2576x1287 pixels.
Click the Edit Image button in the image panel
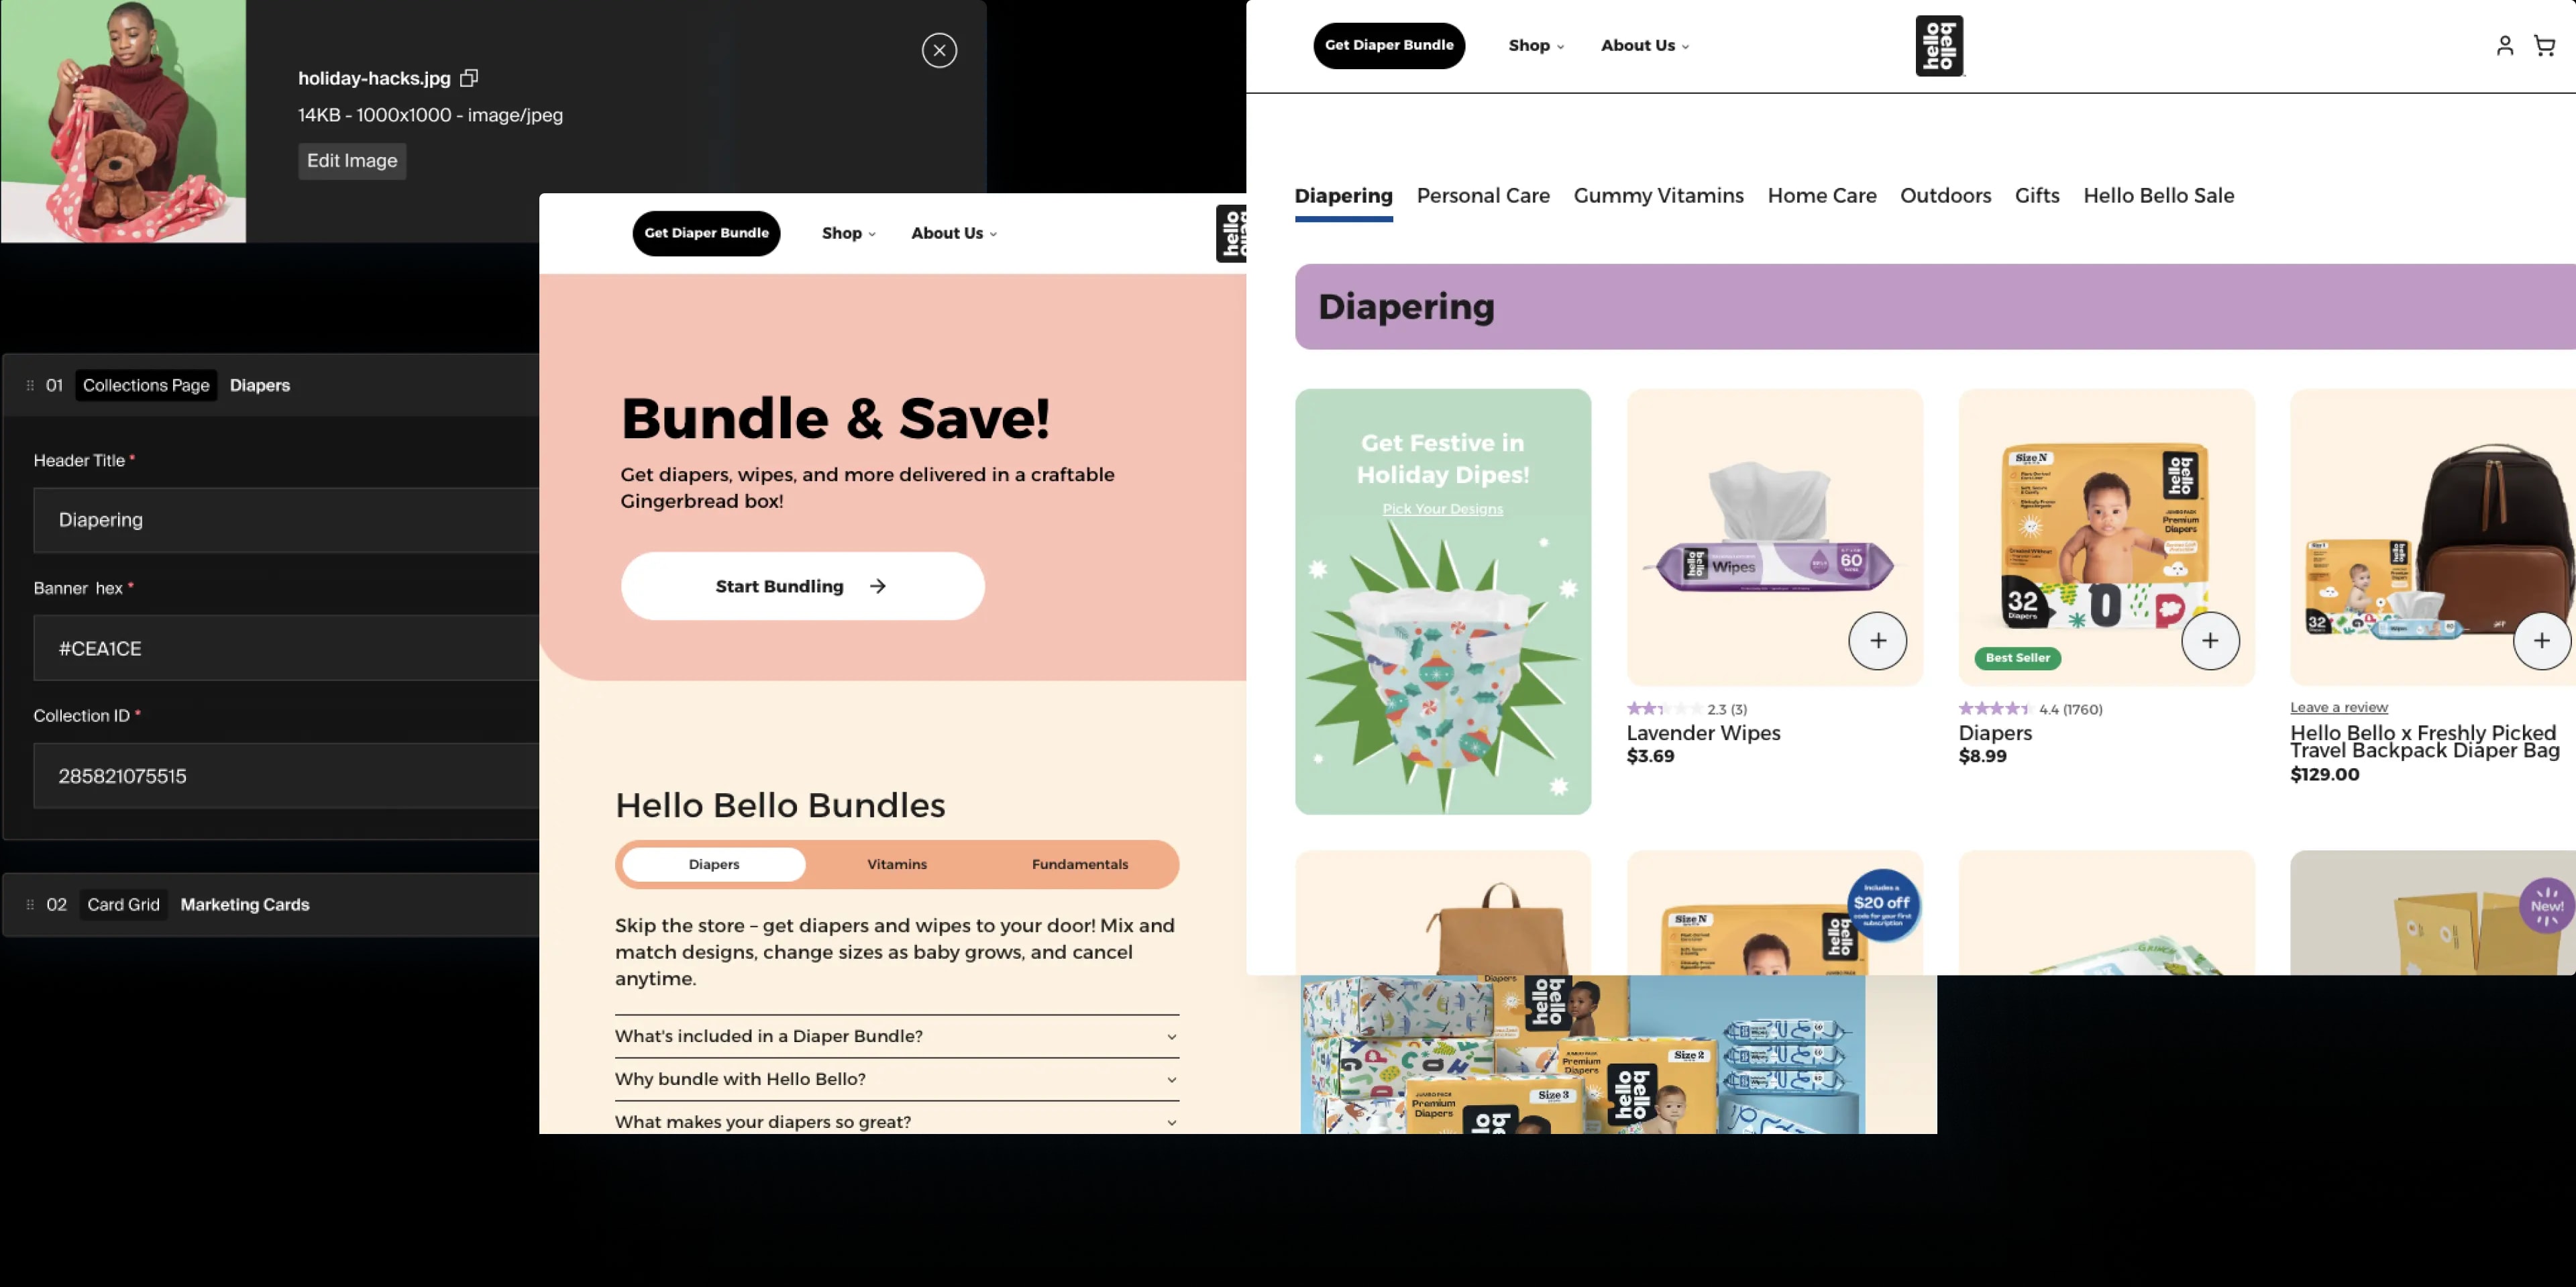352,160
